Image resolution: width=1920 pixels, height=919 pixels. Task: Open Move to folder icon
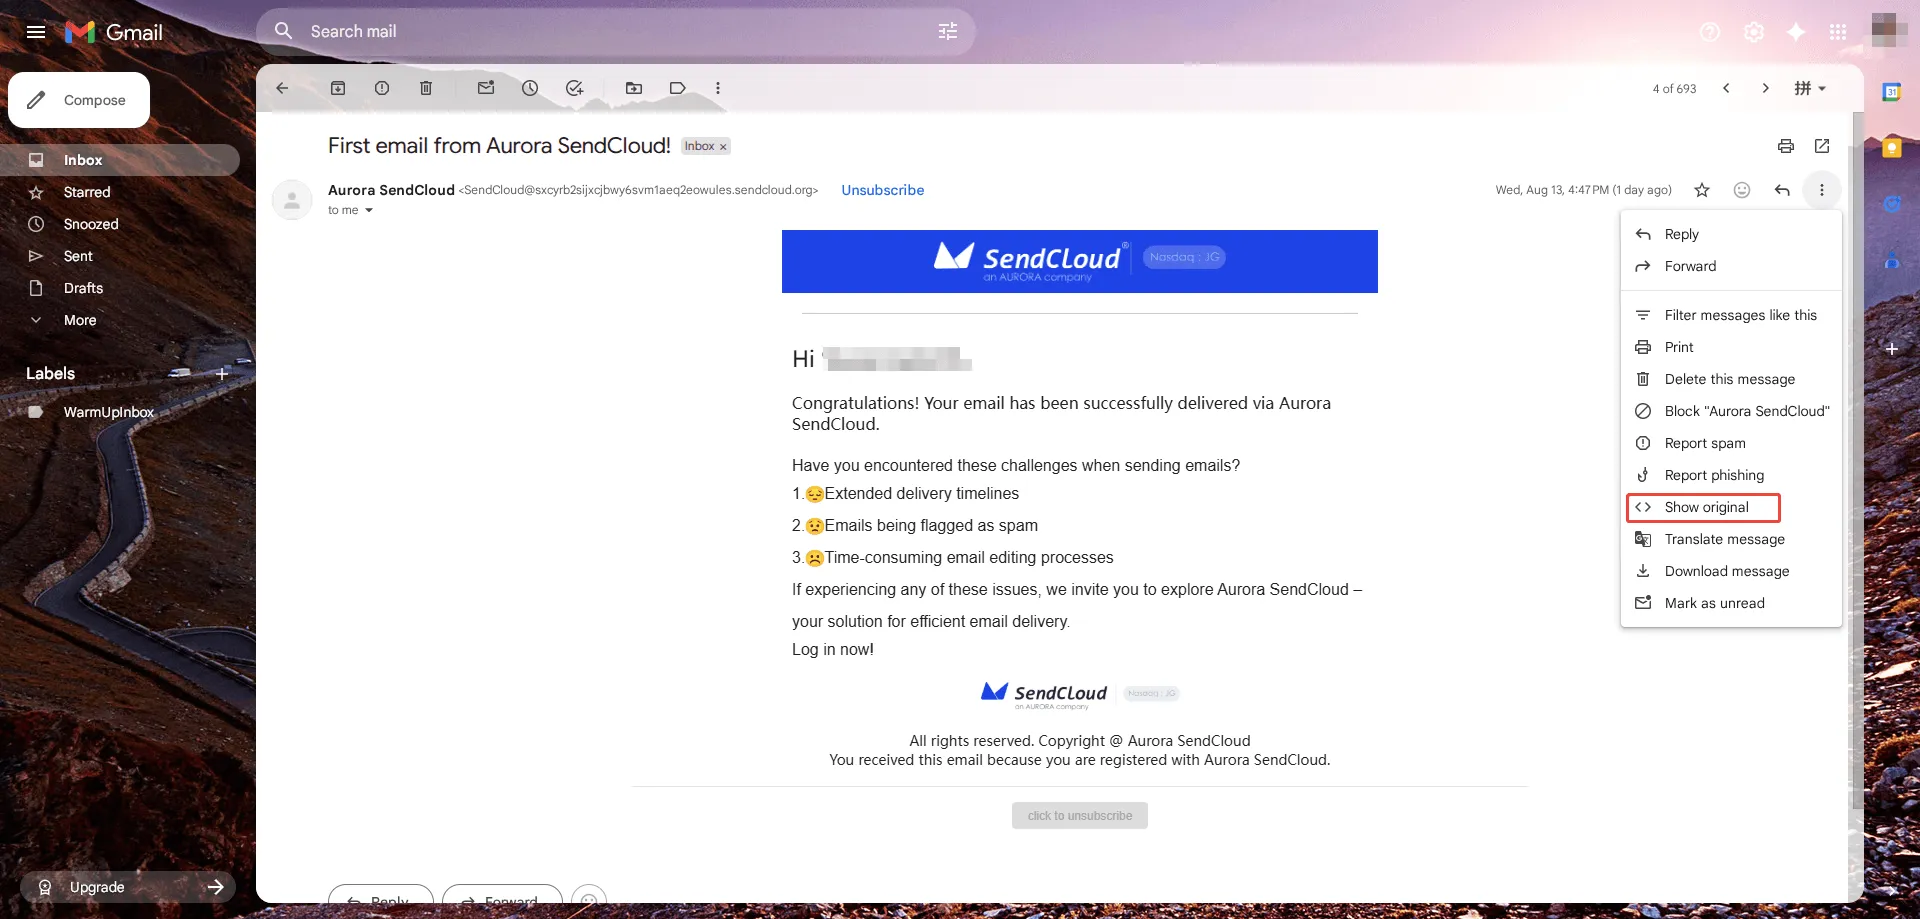(x=634, y=88)
